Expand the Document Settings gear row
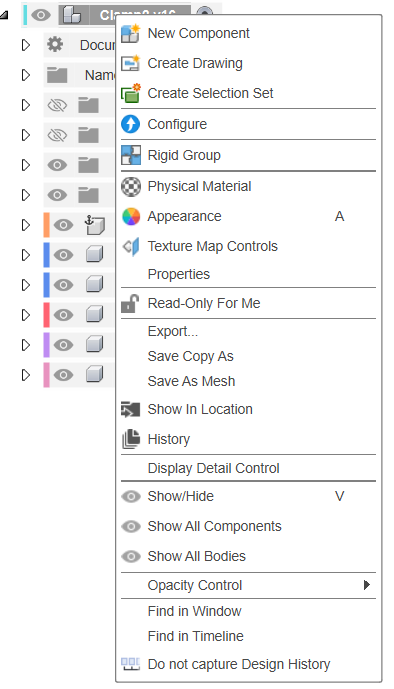 tap(26, 45)
